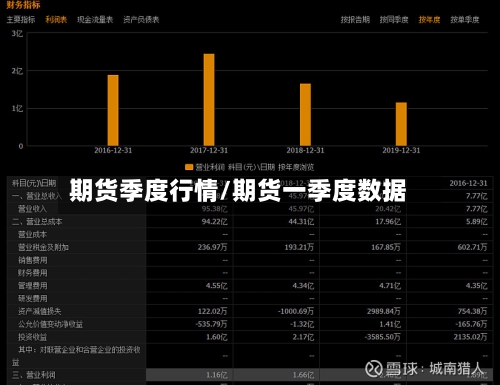Click the 科目(元)\日期 table header
Image resolution: width=500 pixels, height=385 pixels.
pos(34,183)
